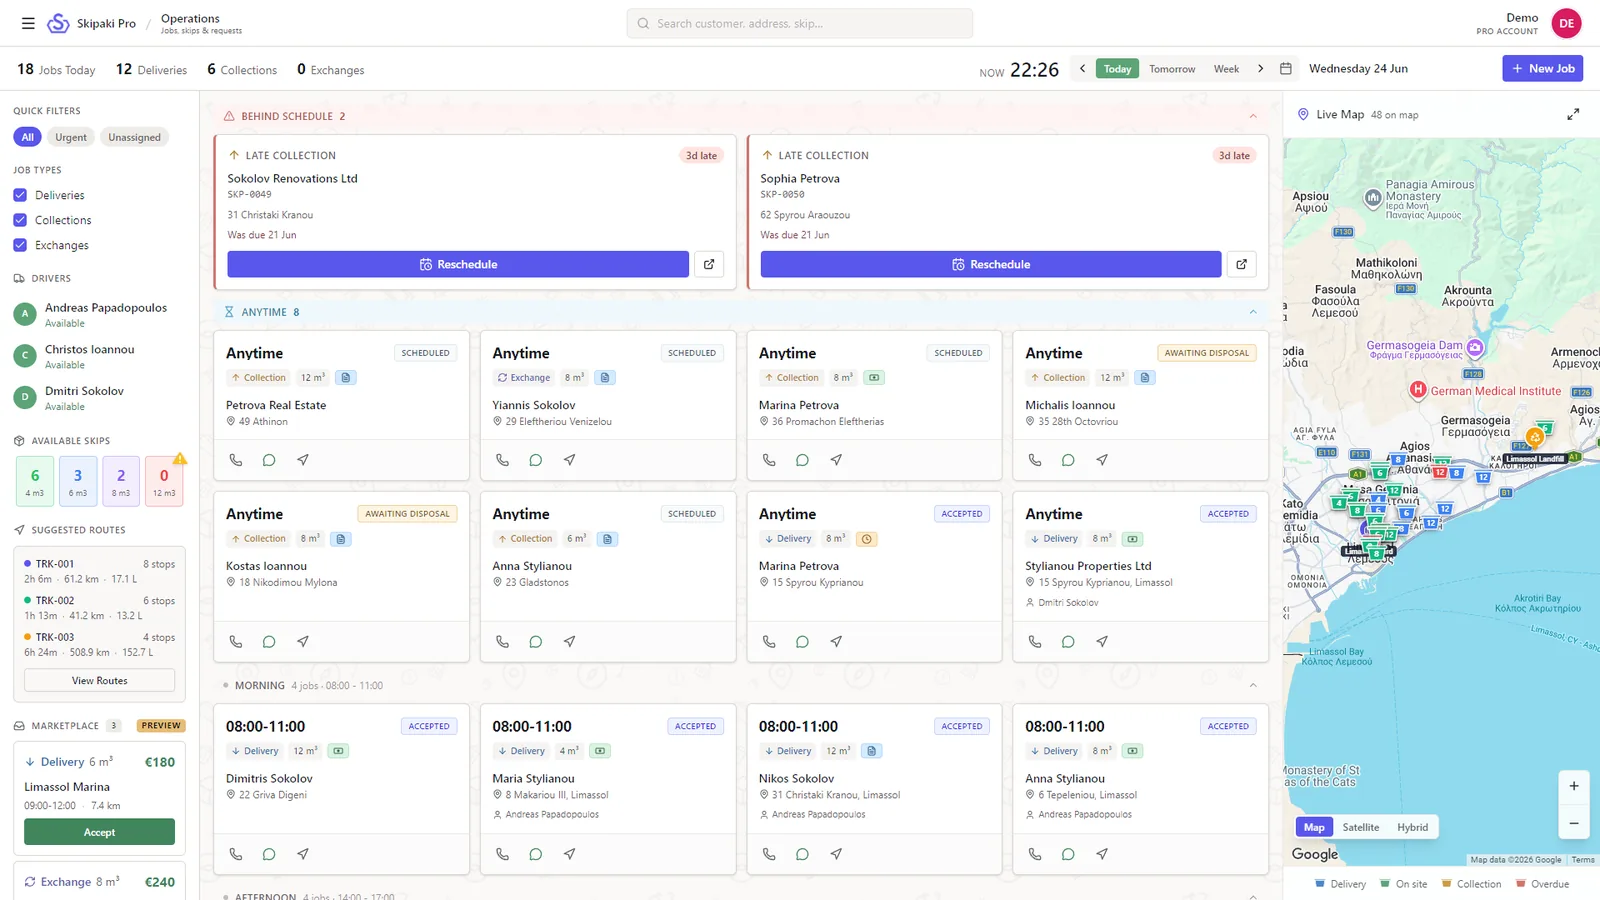
Task: Collapse the Behind Schedule section
Action: pyautogui.click(x=1253, y=116)
